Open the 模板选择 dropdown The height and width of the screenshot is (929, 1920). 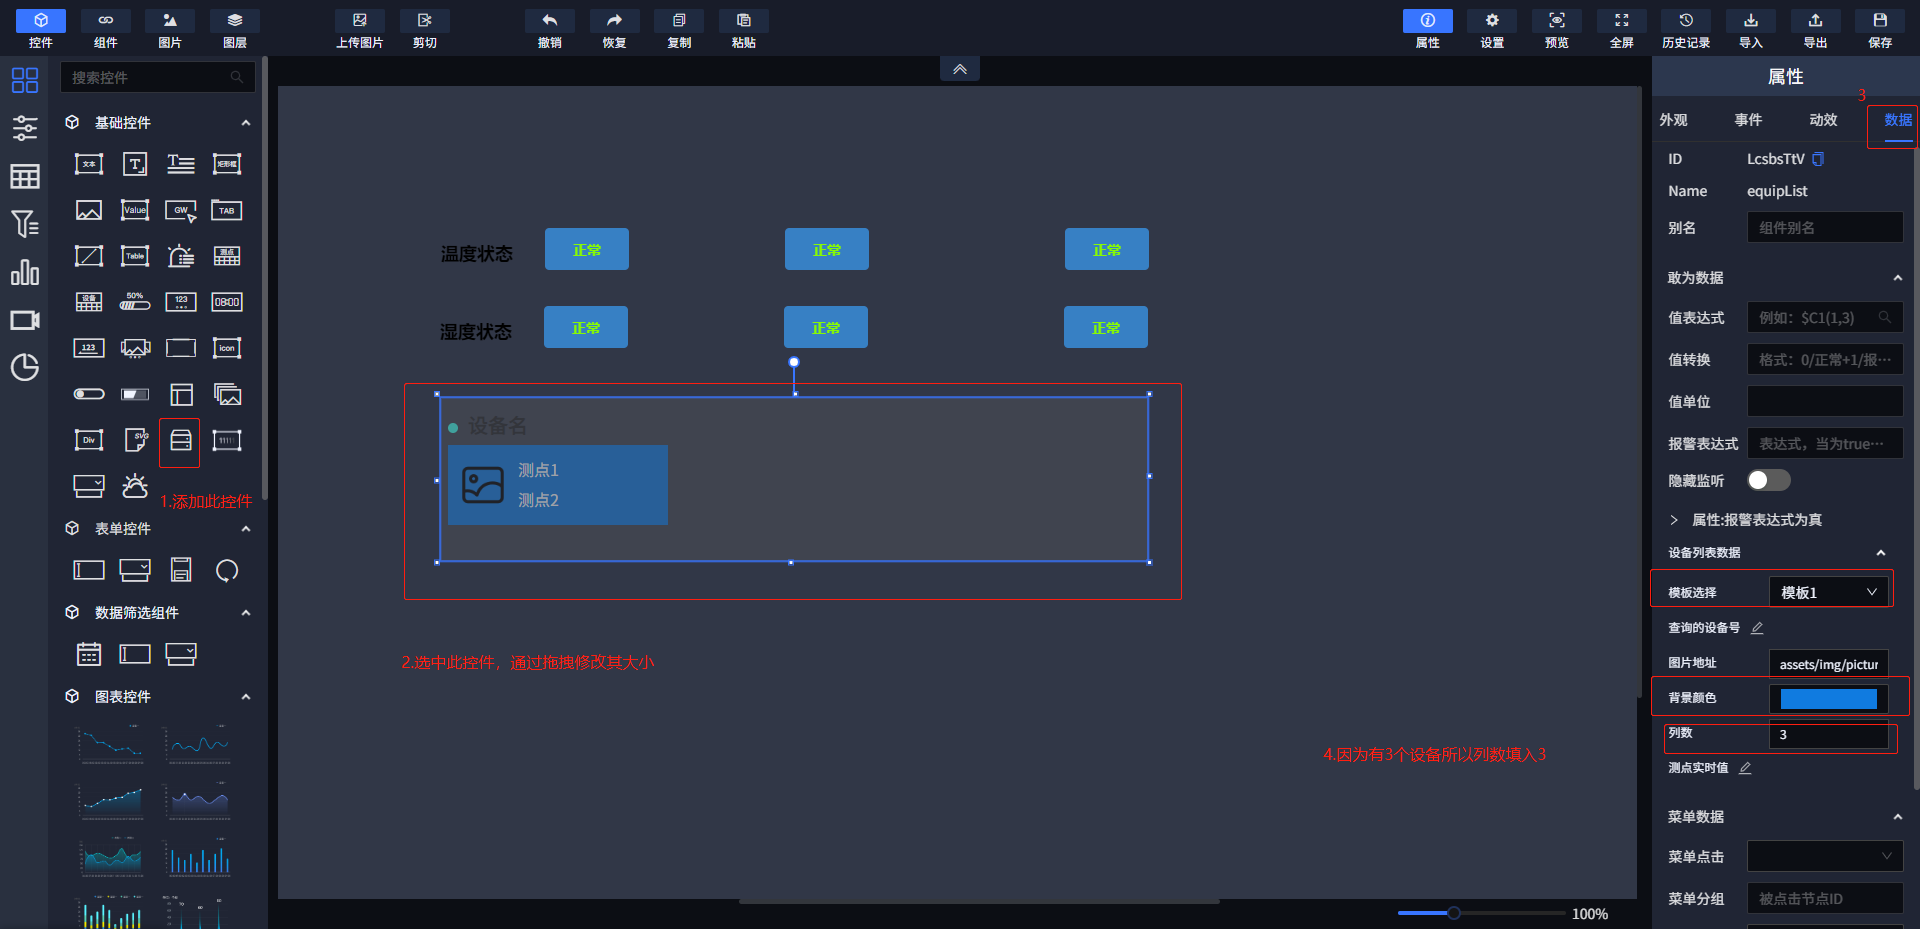1829,592
